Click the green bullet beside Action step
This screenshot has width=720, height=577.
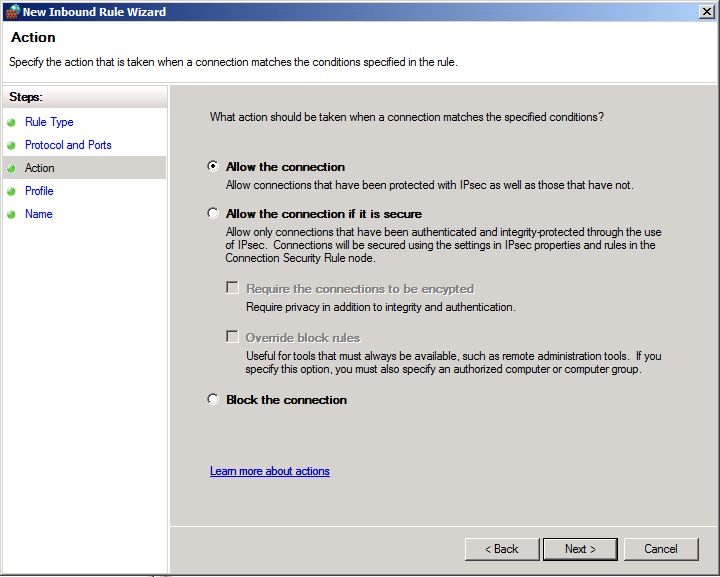[x=12, y=168]
